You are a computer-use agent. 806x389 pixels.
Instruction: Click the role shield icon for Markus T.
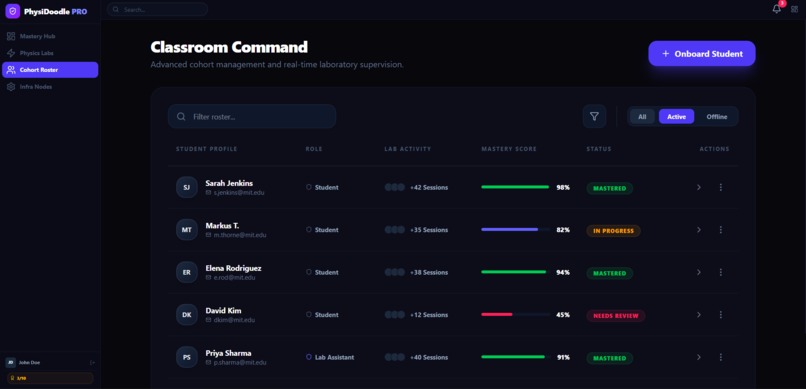[x=308, y=230]
